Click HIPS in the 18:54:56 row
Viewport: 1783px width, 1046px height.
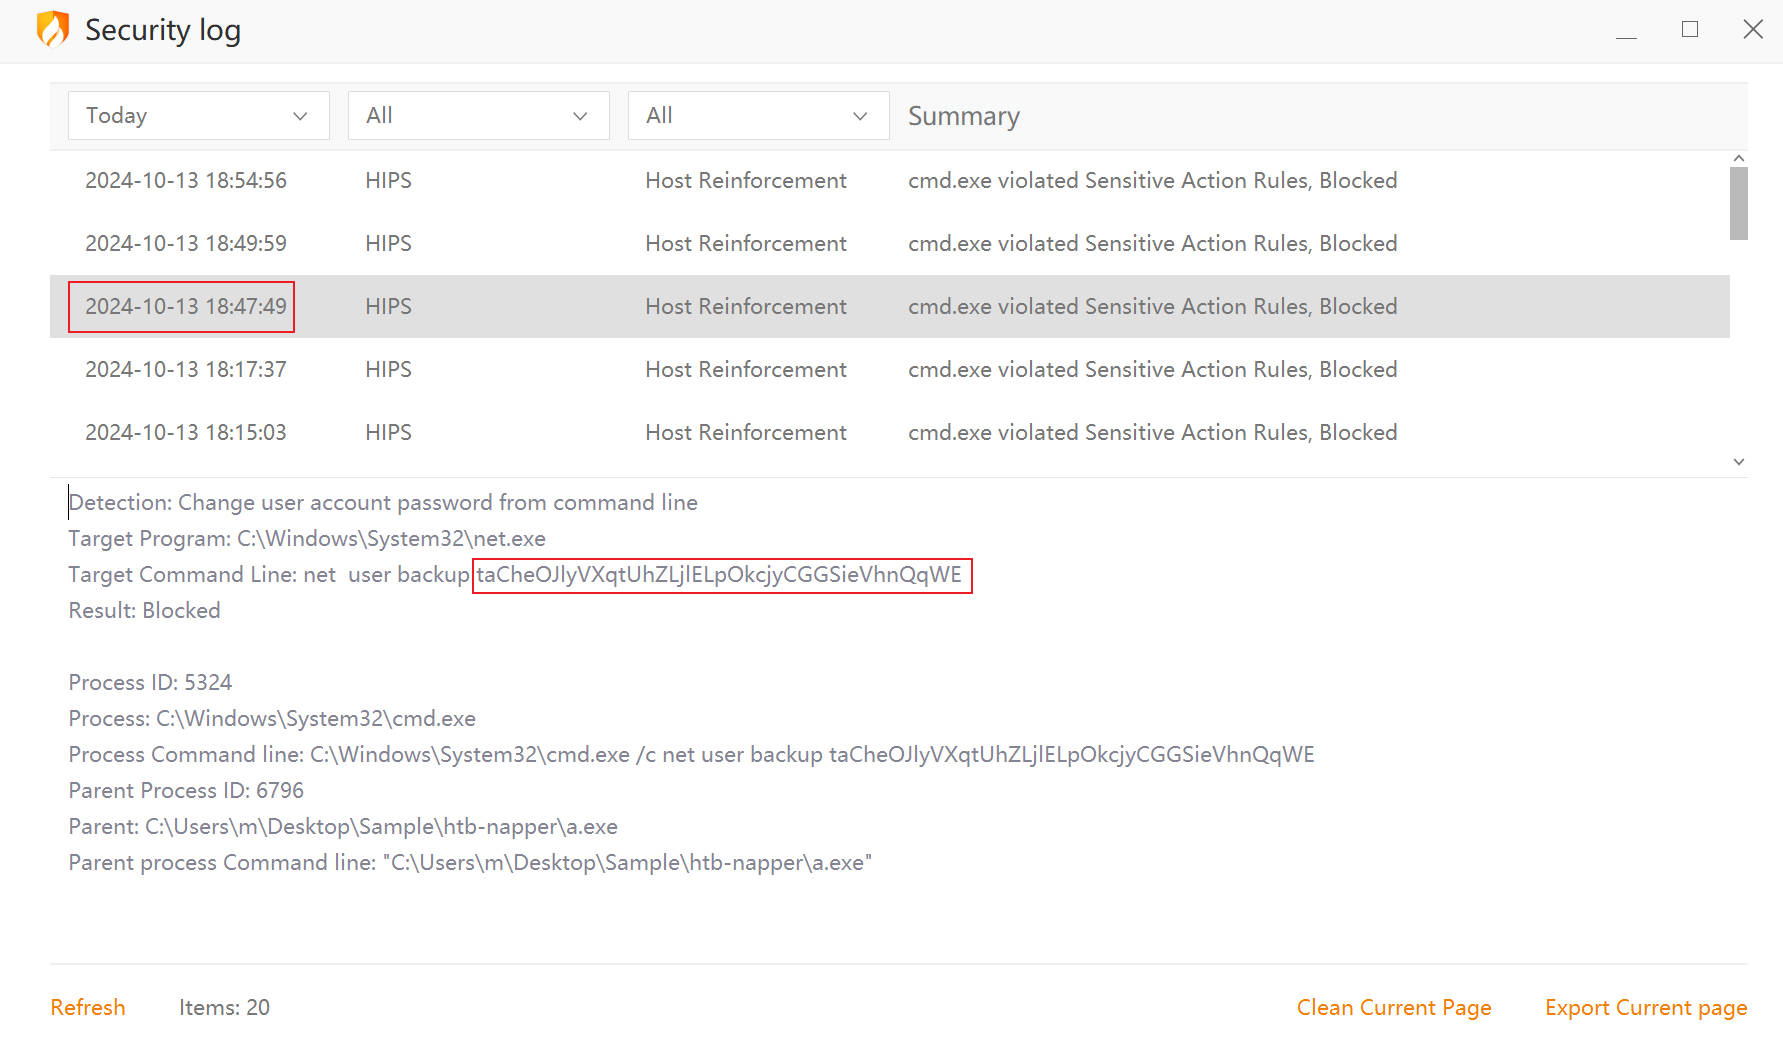388,181
